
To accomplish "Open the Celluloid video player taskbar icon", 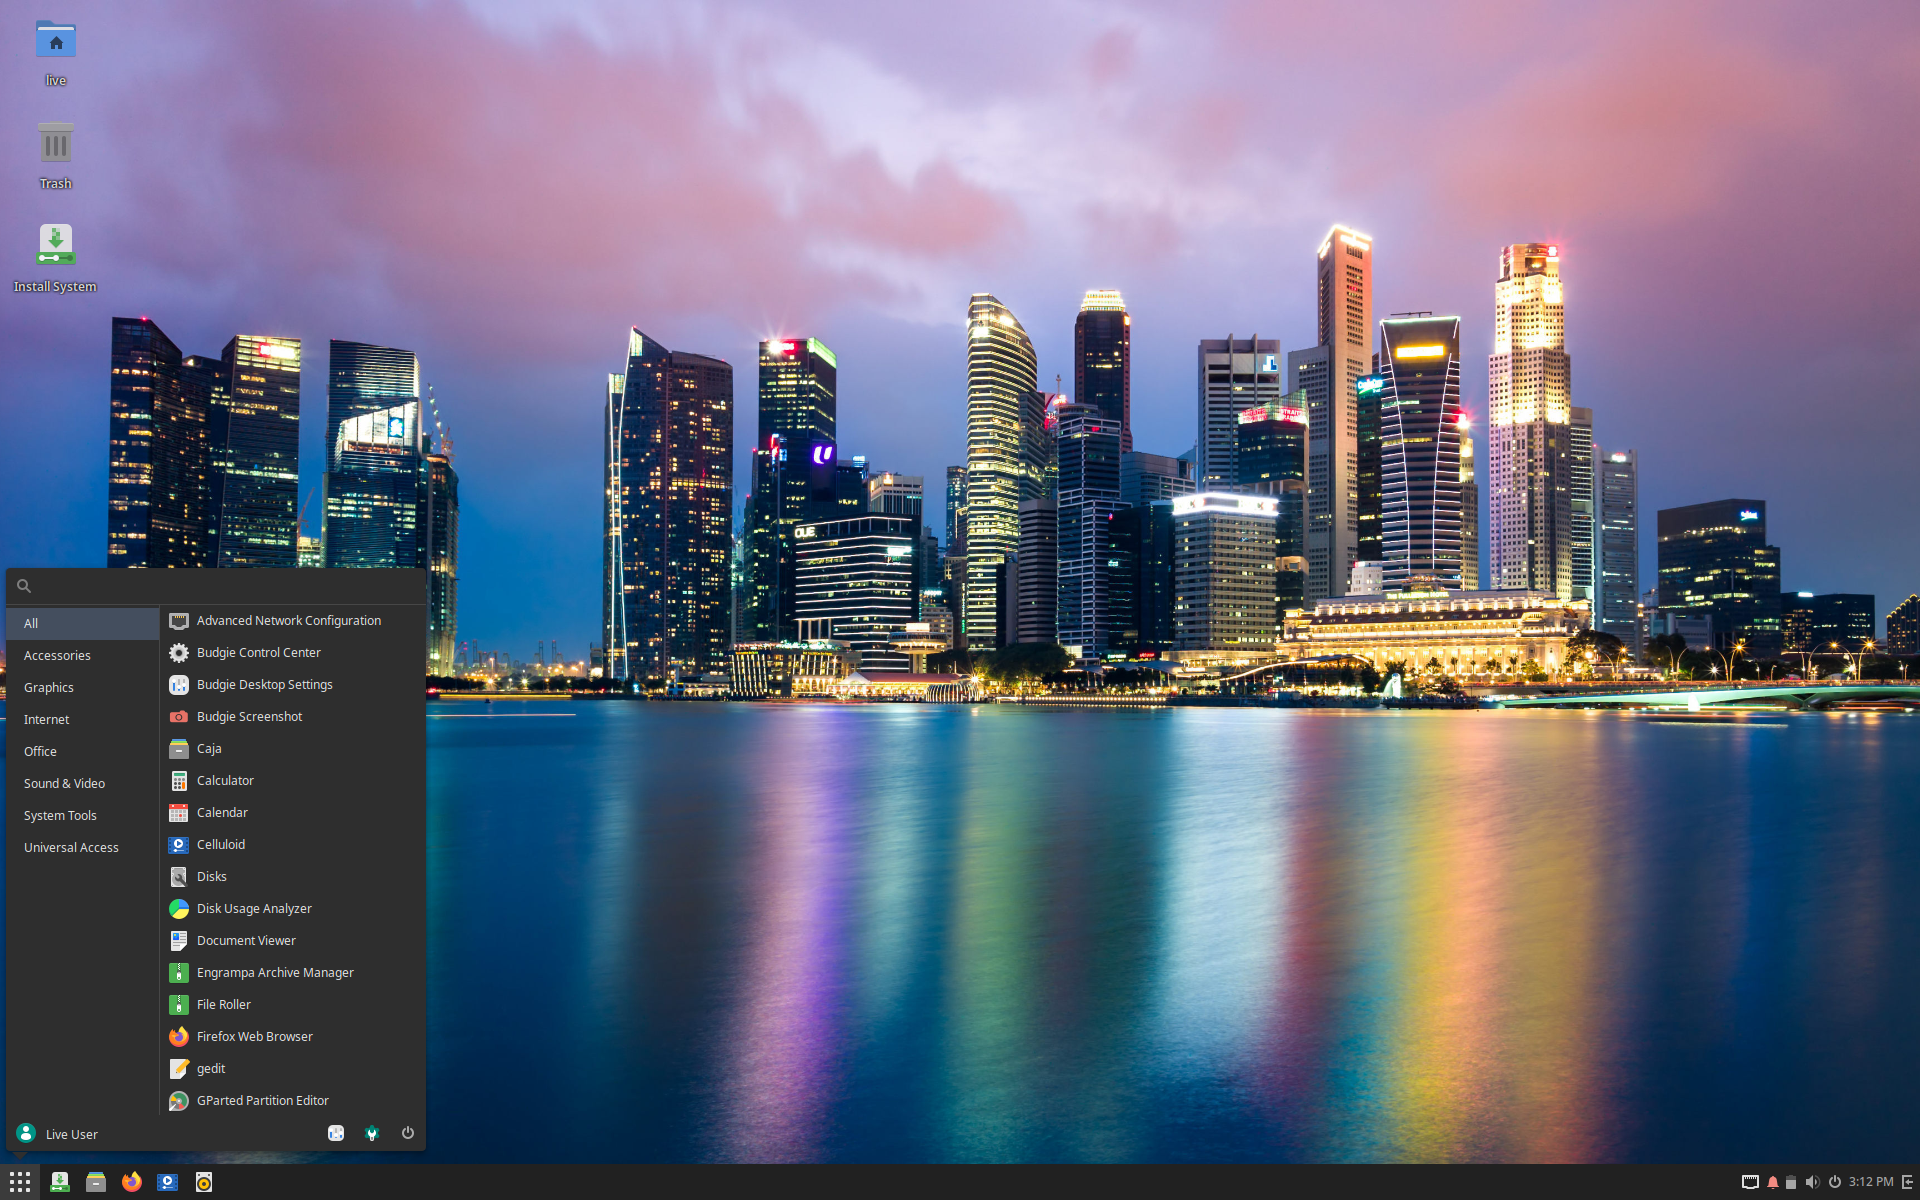I will [168, 1182].
